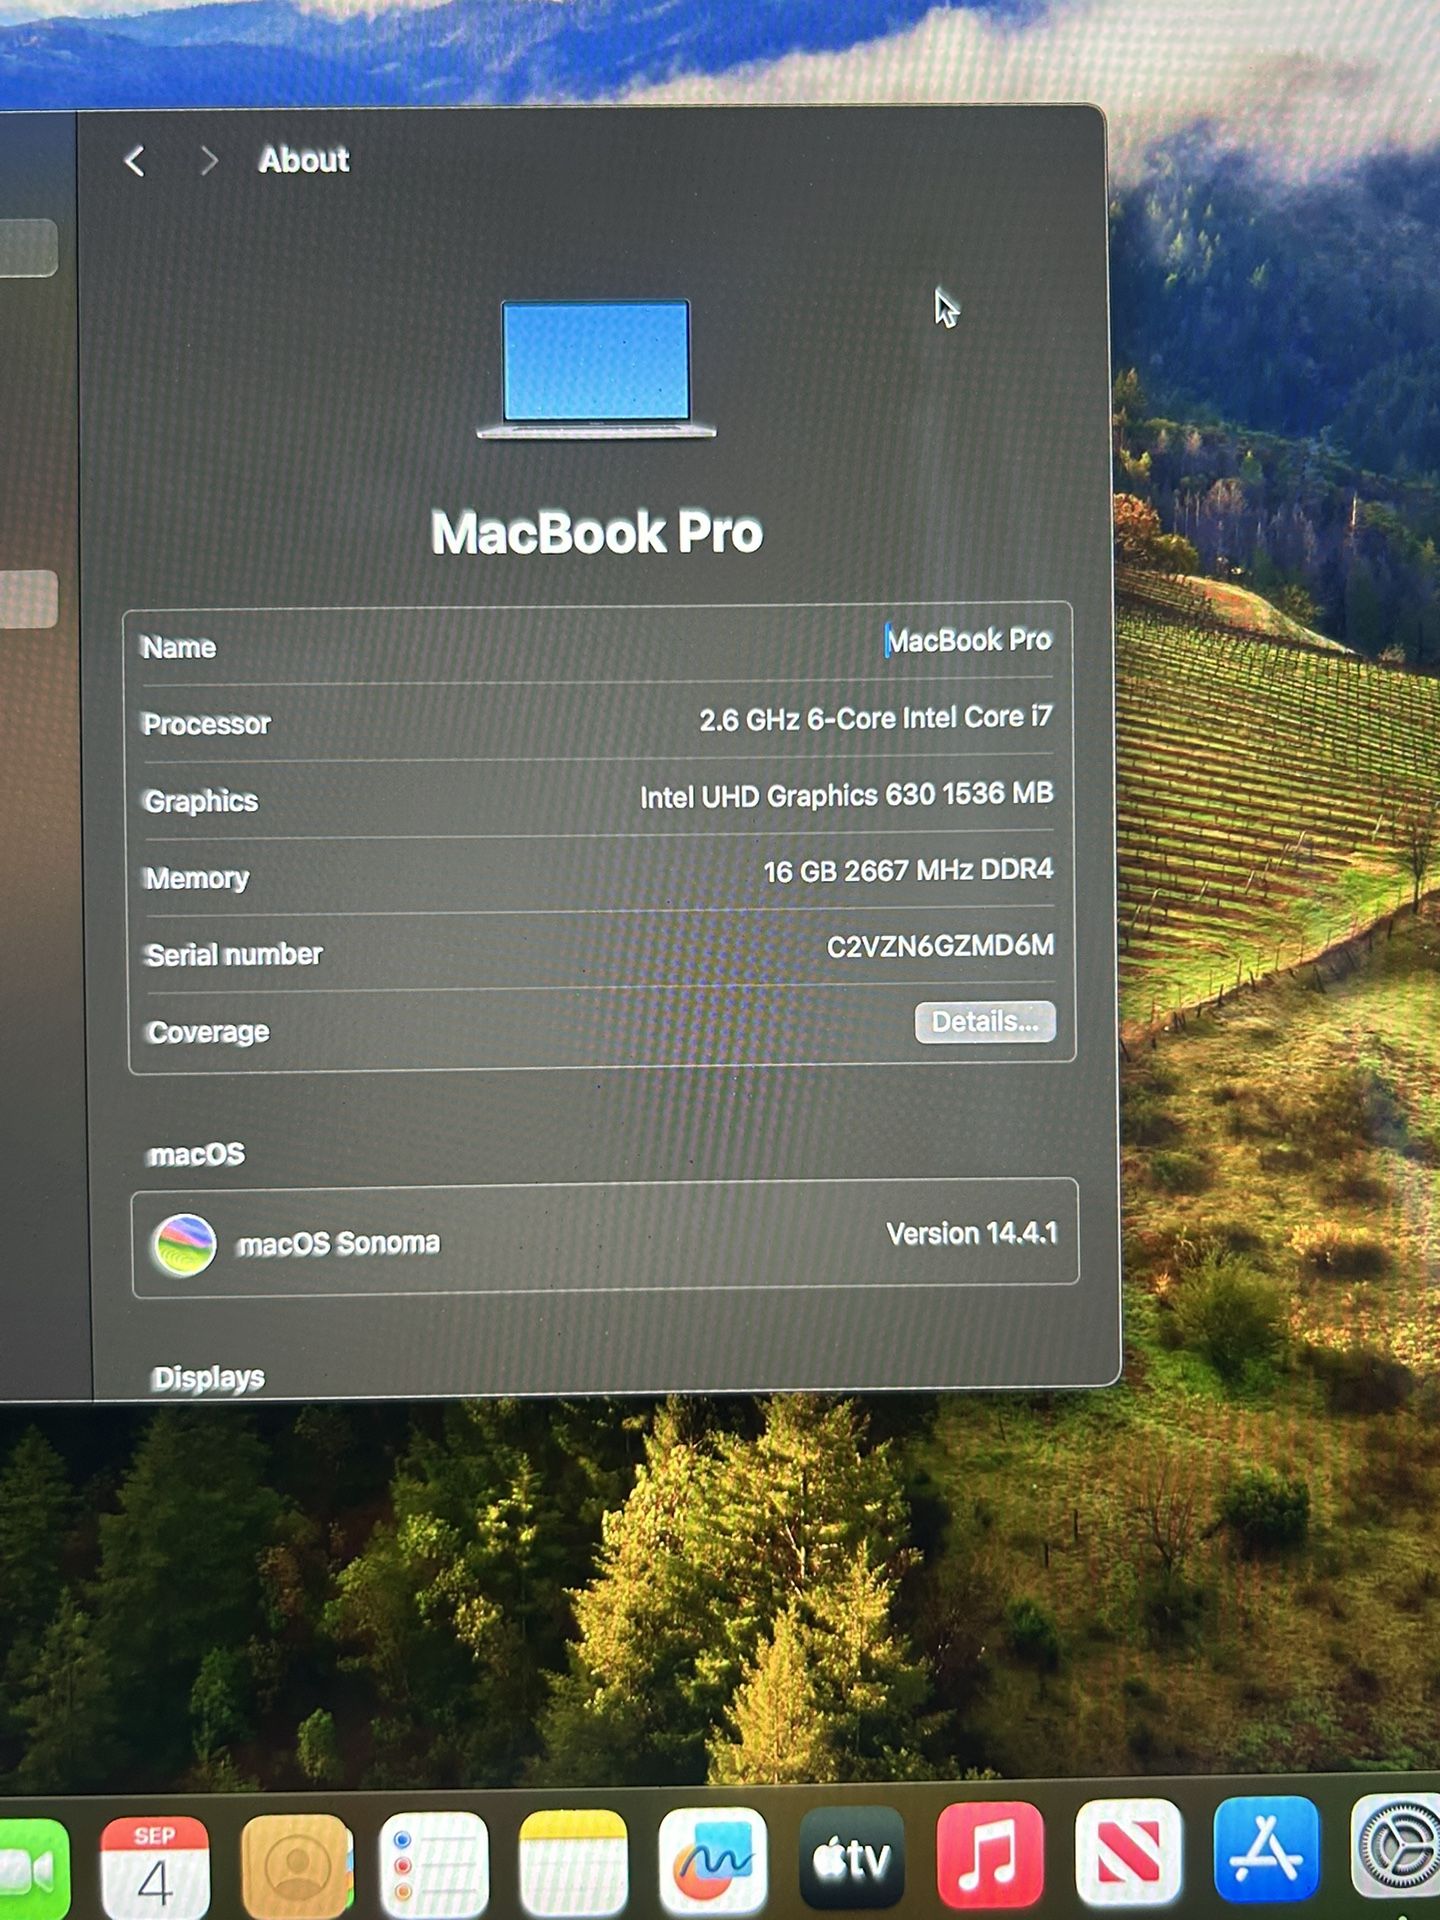
Task: Open Apple TV from the Dock
Action: pyautogui.click(x=851, y=1857)
